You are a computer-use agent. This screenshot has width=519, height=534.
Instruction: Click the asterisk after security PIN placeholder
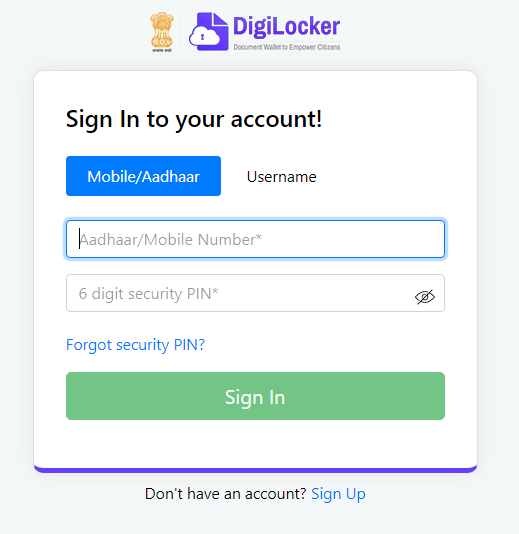coord(215,290)
